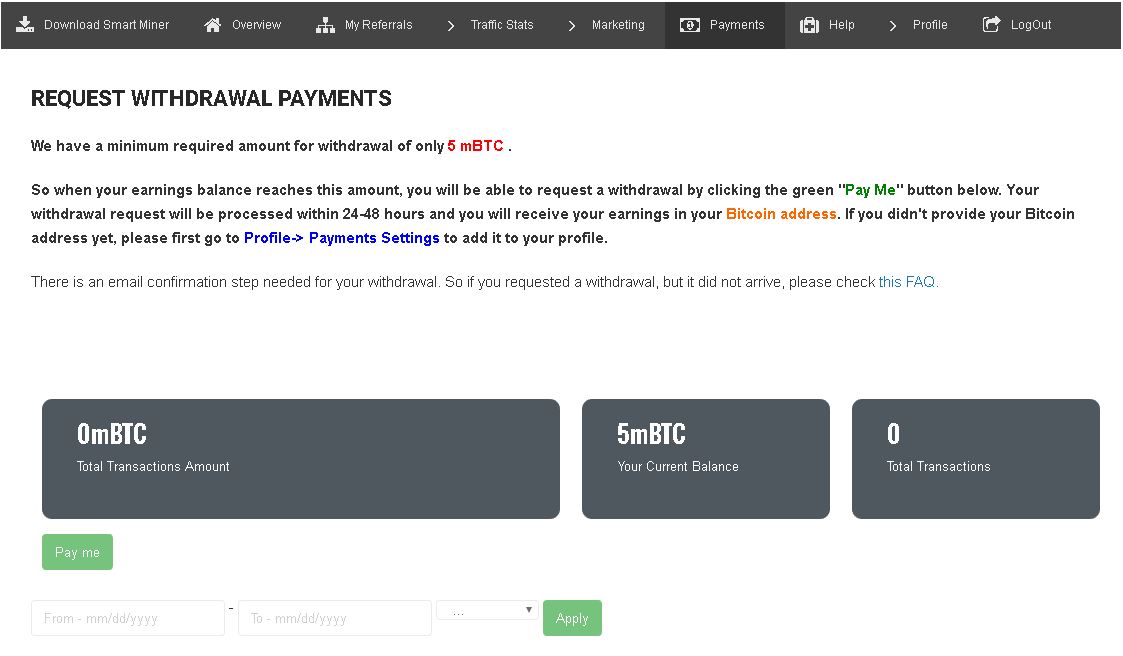Open the Traffic Stats menu item
Viewport: 1123px width, 656px height.
pyautogui.click(x=502, y=25)
